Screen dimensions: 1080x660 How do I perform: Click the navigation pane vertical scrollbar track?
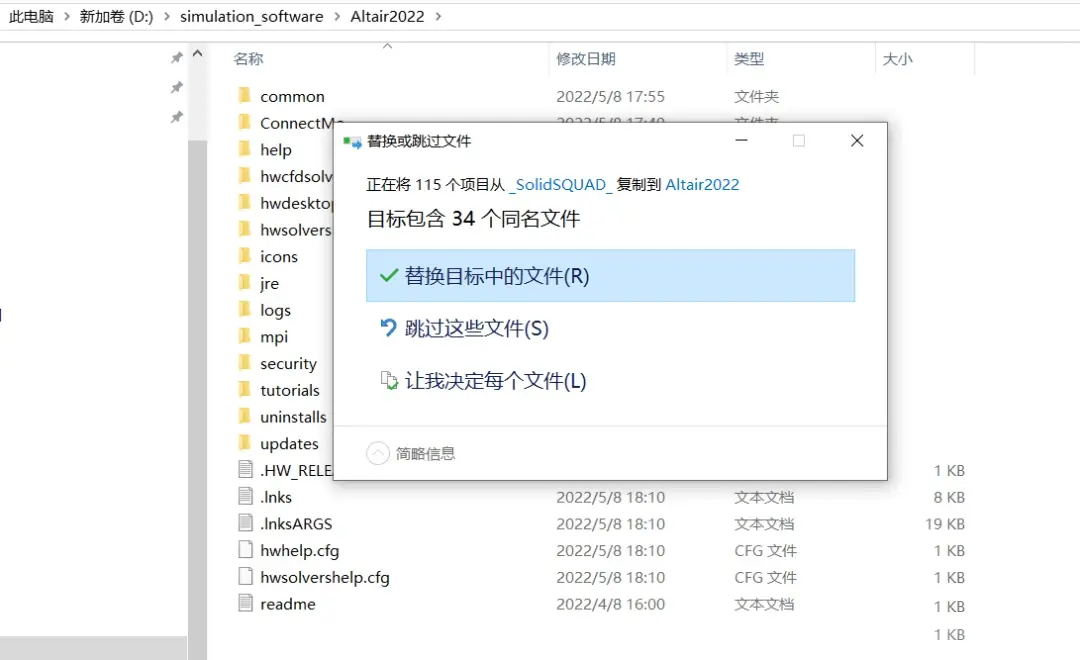[198, 400]
